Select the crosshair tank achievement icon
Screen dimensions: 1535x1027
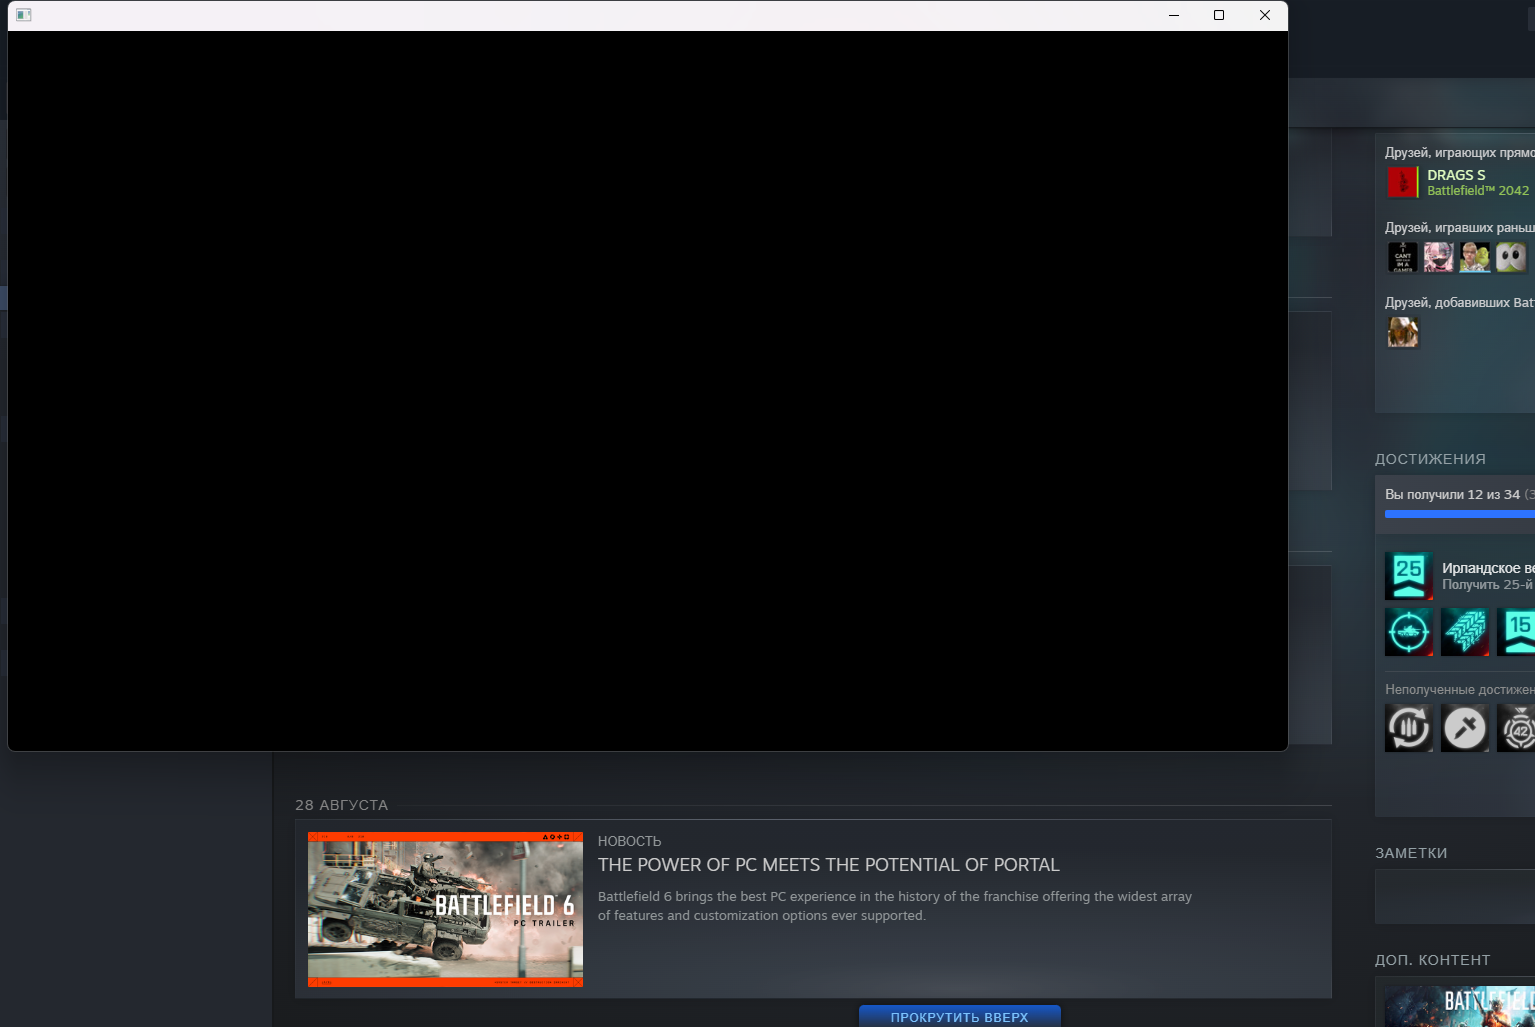tap(1409, 632)
